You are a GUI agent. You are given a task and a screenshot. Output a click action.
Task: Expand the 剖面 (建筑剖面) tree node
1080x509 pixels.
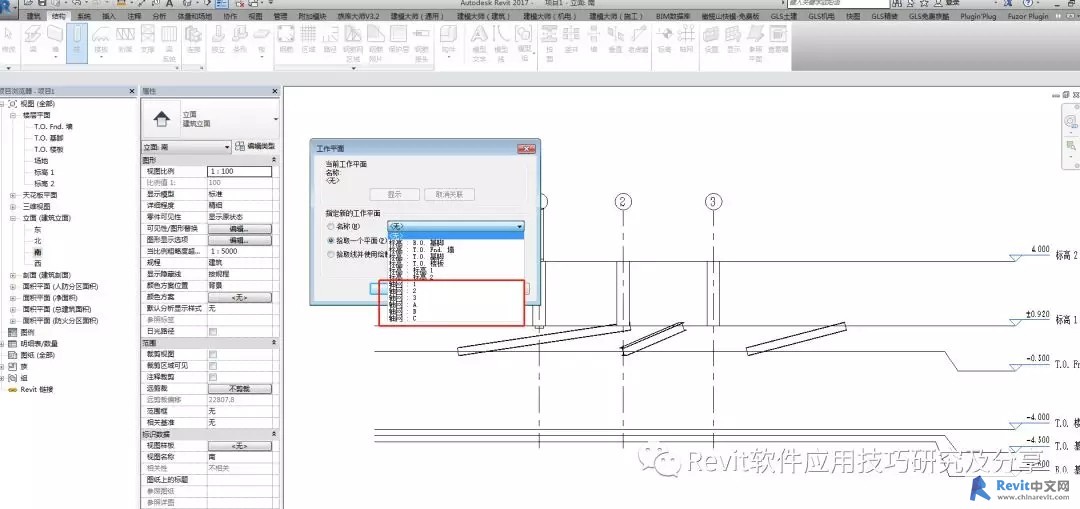point(13,275)
